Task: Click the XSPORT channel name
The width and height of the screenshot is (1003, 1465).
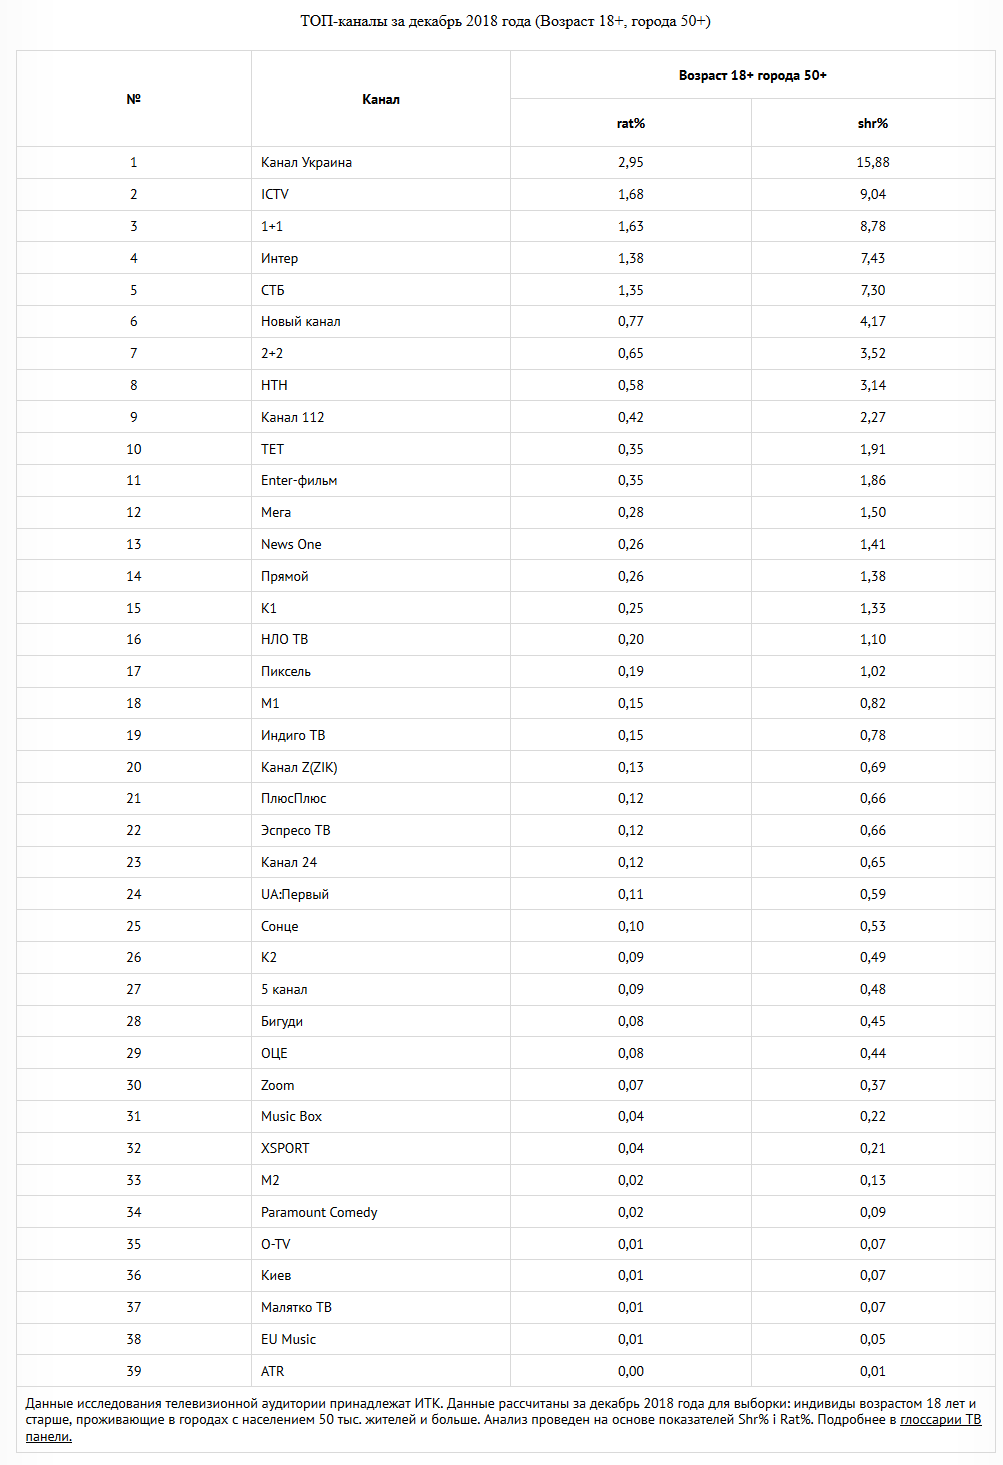Action: coord(285,1148)
